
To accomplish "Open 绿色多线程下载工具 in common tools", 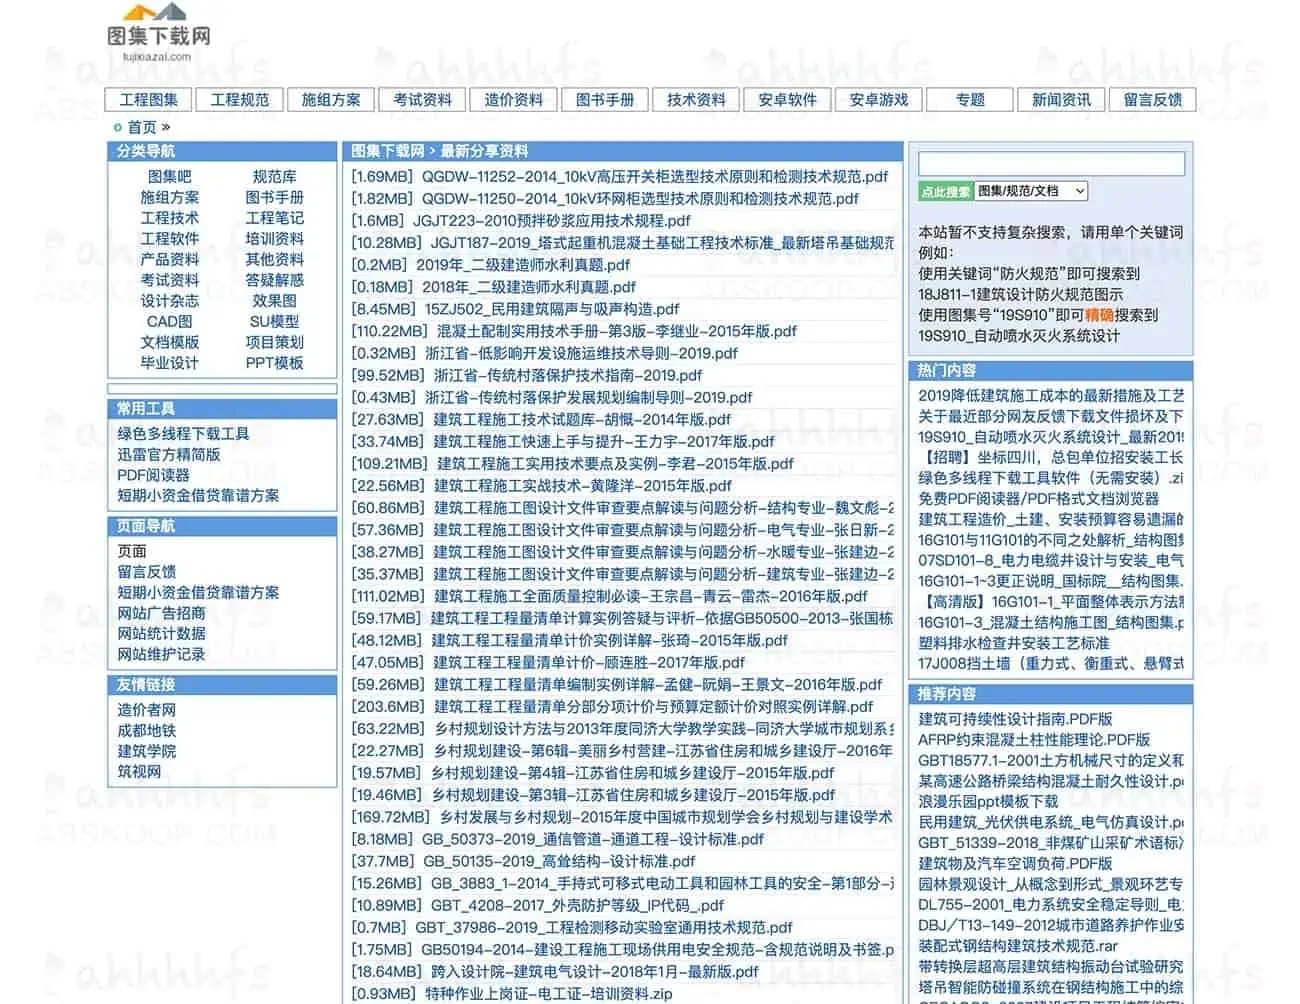I will point(183,434).
